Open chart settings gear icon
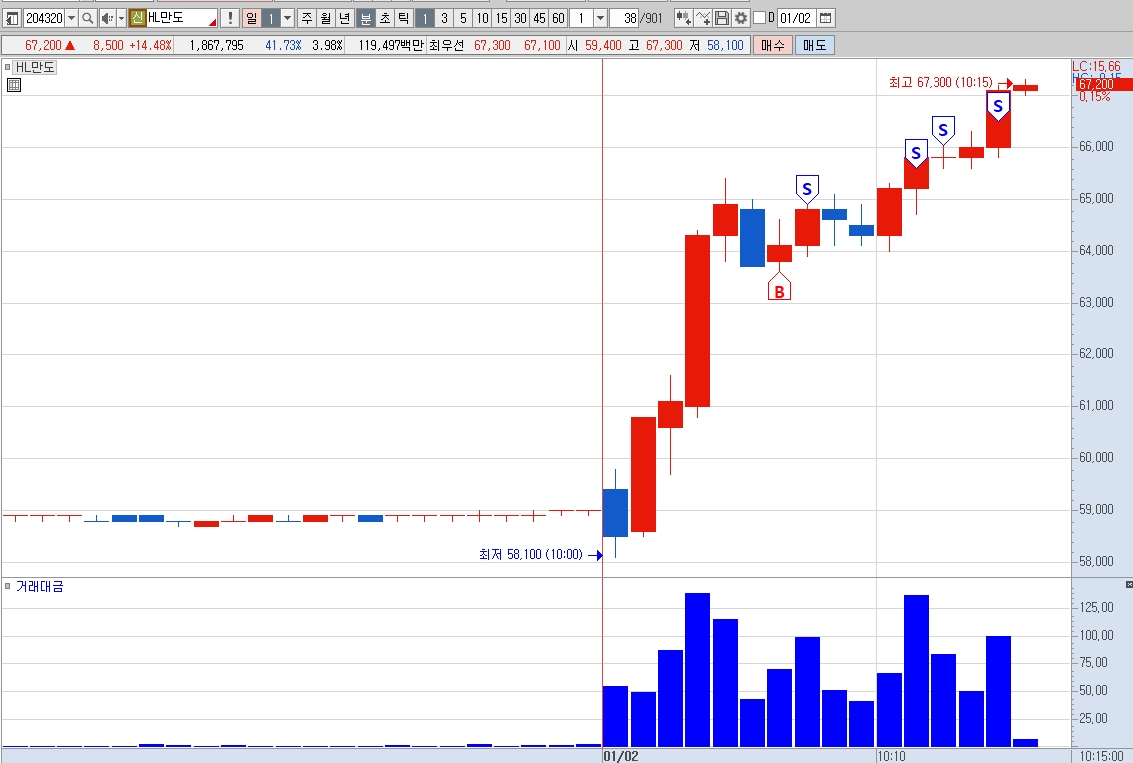Viewport: 1133px width, 763px height. pyautogui.click(x=741, y=18)
